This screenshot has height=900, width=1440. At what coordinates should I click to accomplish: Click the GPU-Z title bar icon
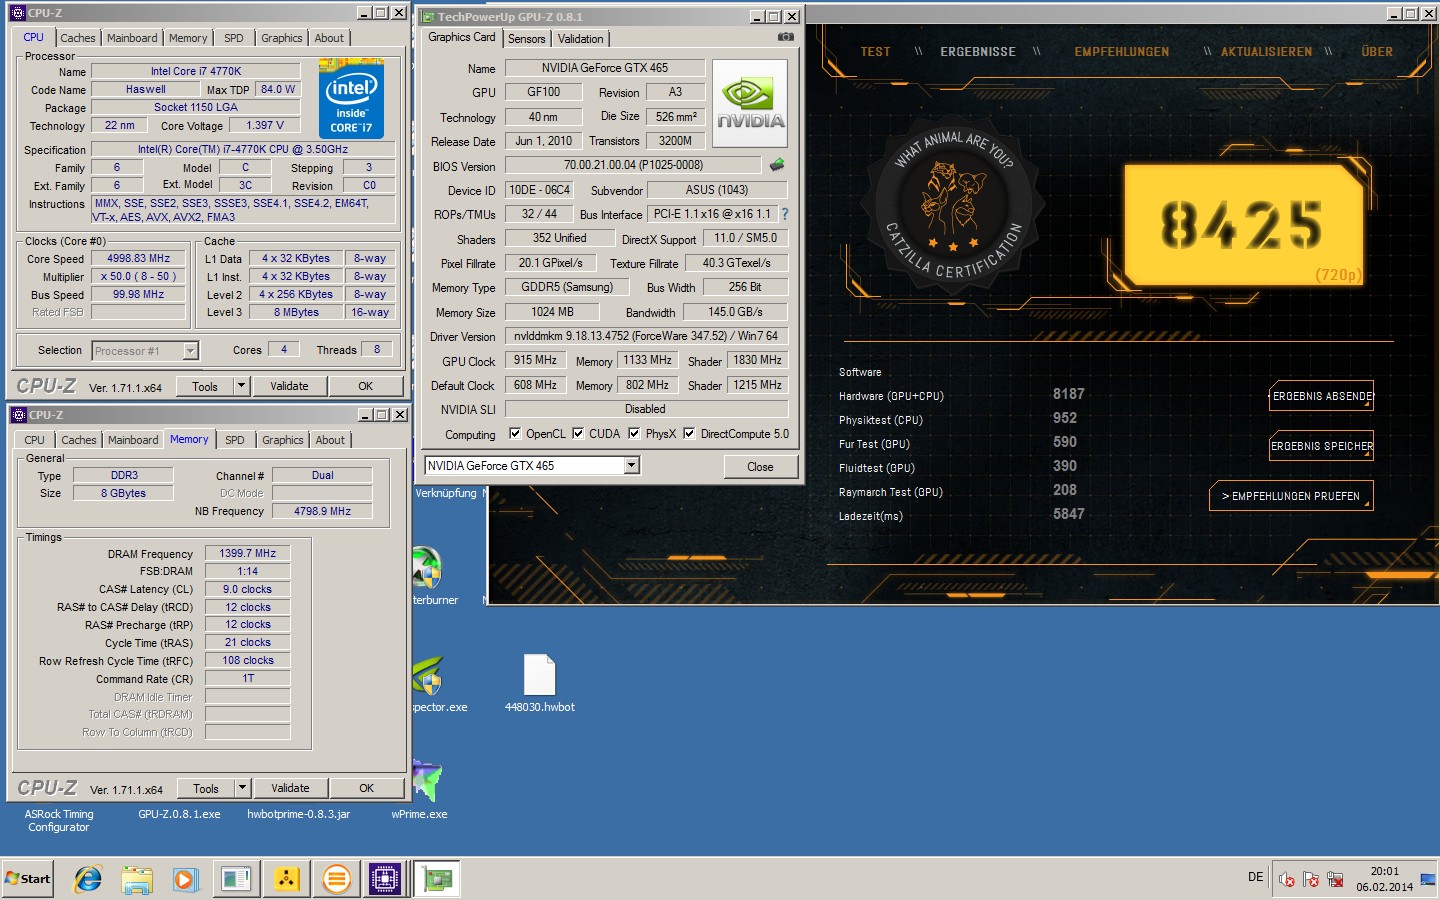click(428, 17)
